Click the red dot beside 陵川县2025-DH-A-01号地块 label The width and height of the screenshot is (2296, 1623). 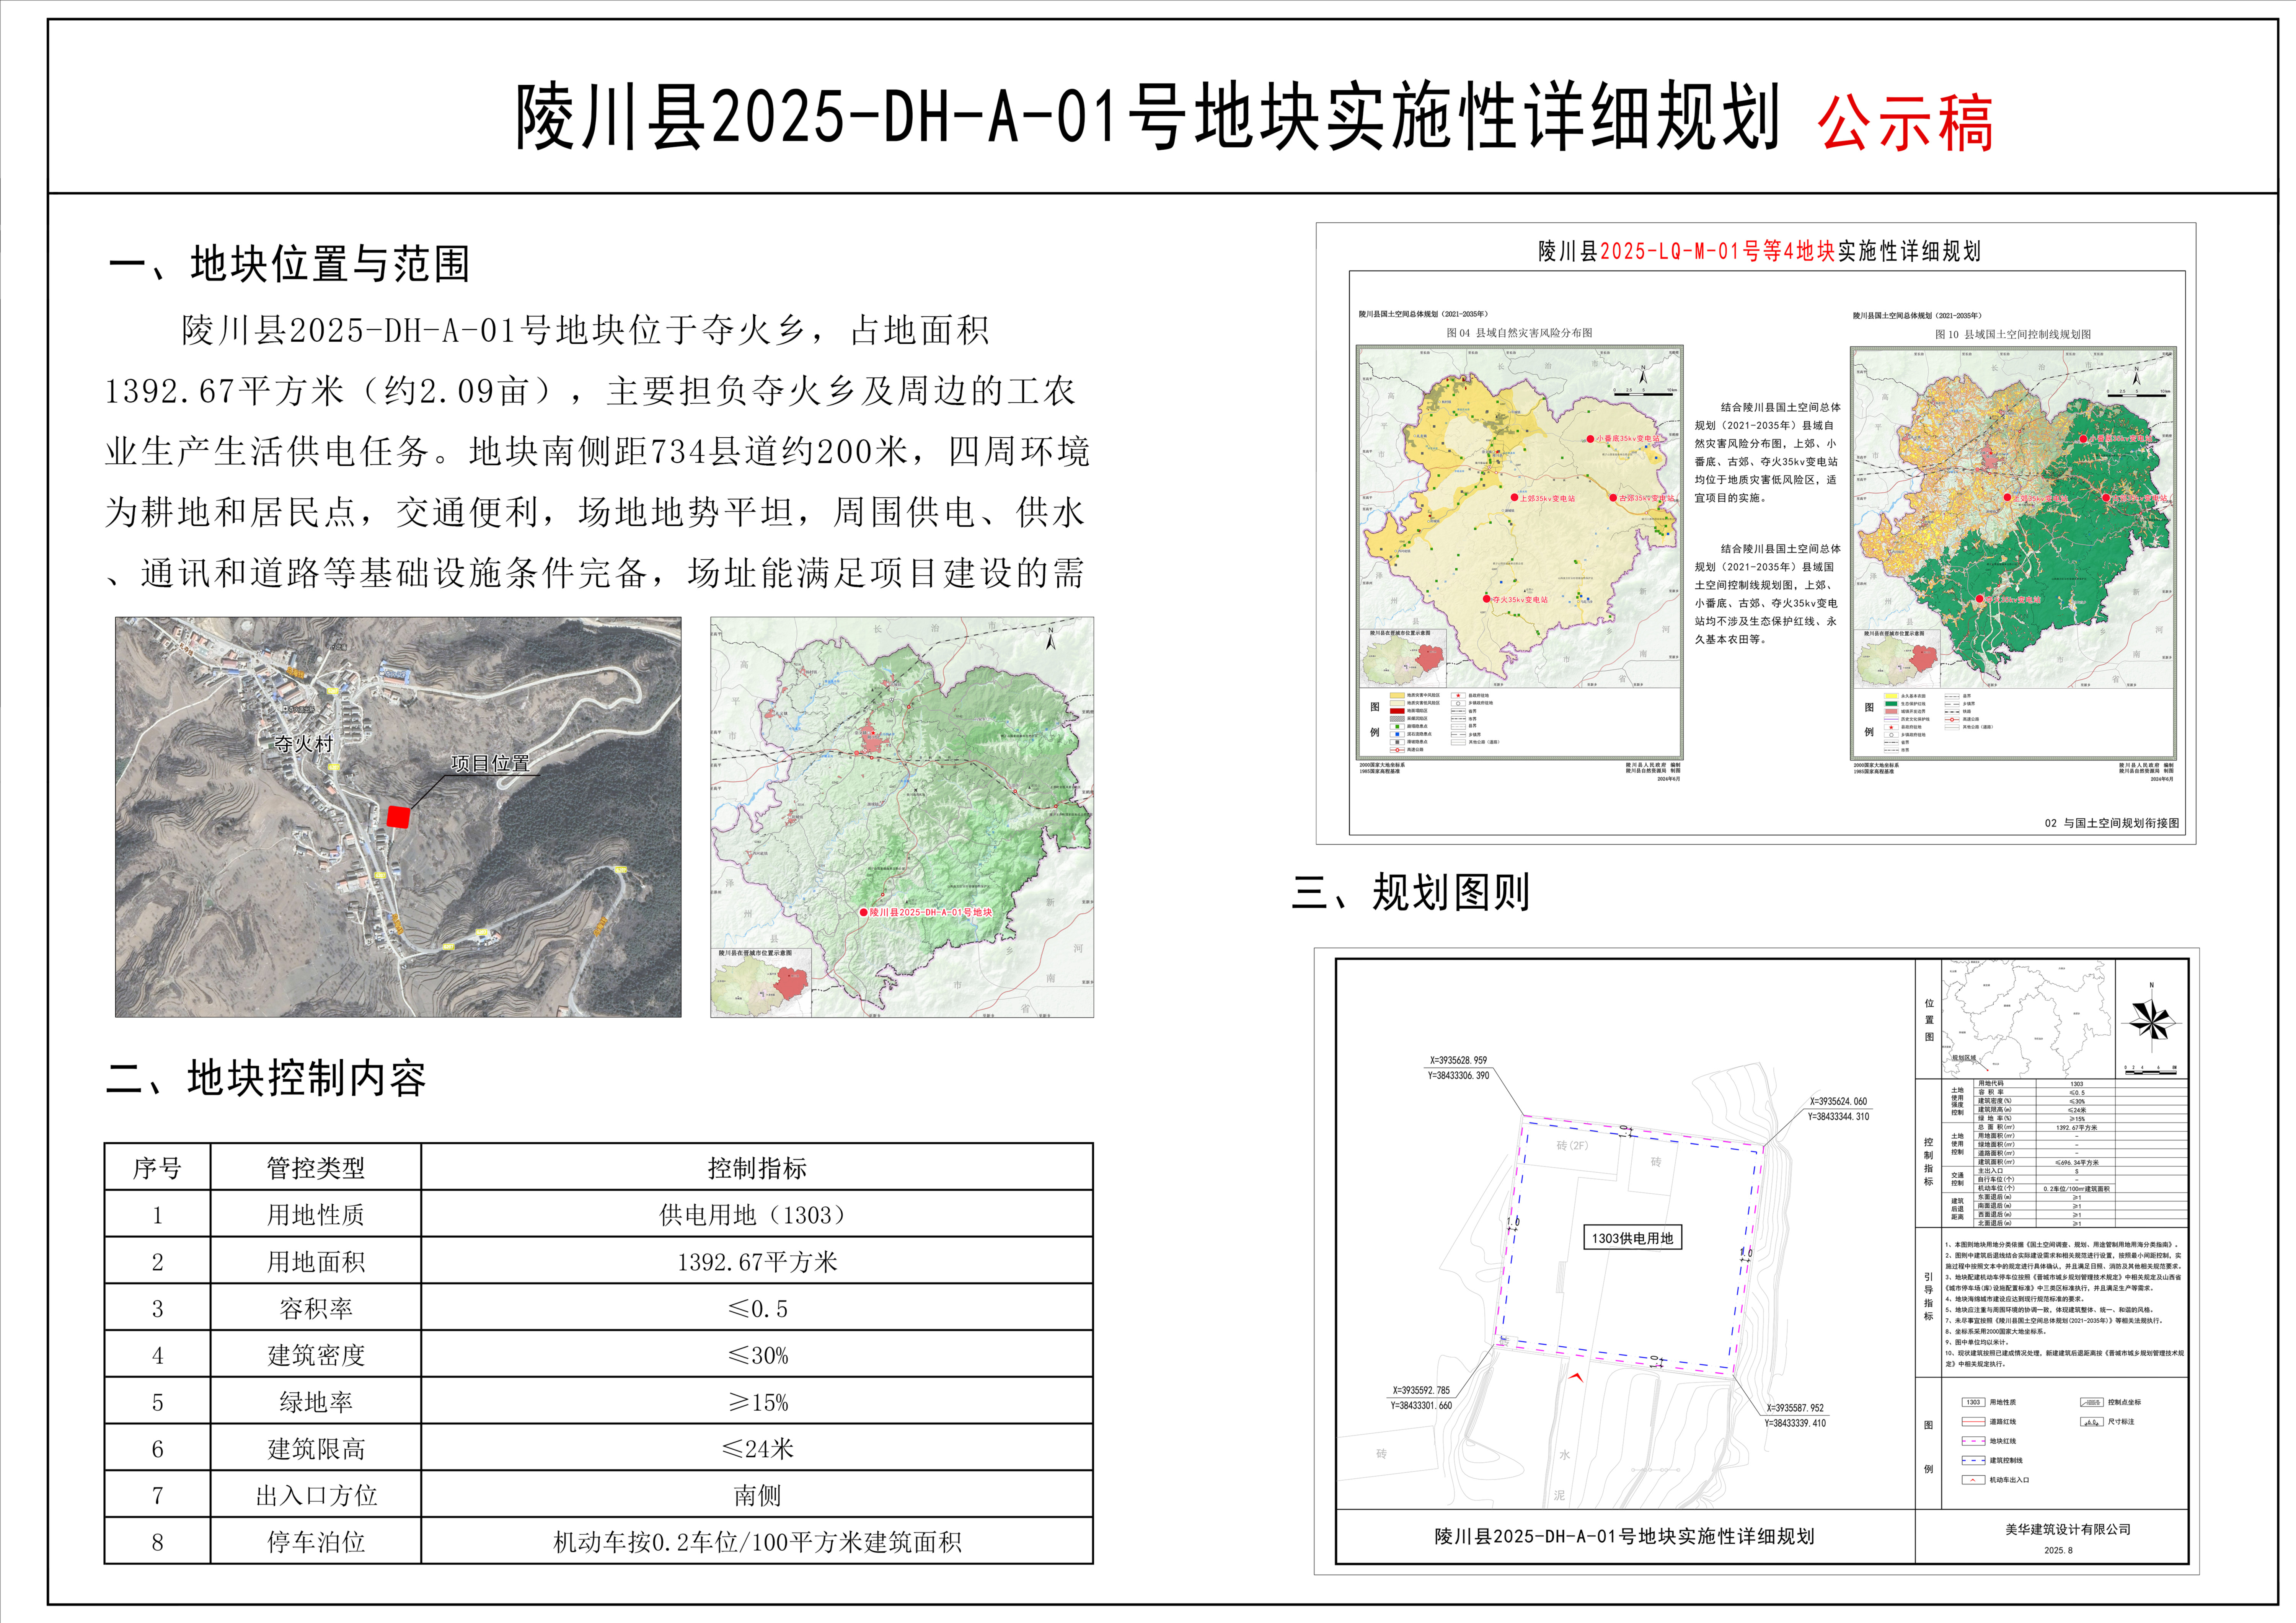(x=864, y=912)
